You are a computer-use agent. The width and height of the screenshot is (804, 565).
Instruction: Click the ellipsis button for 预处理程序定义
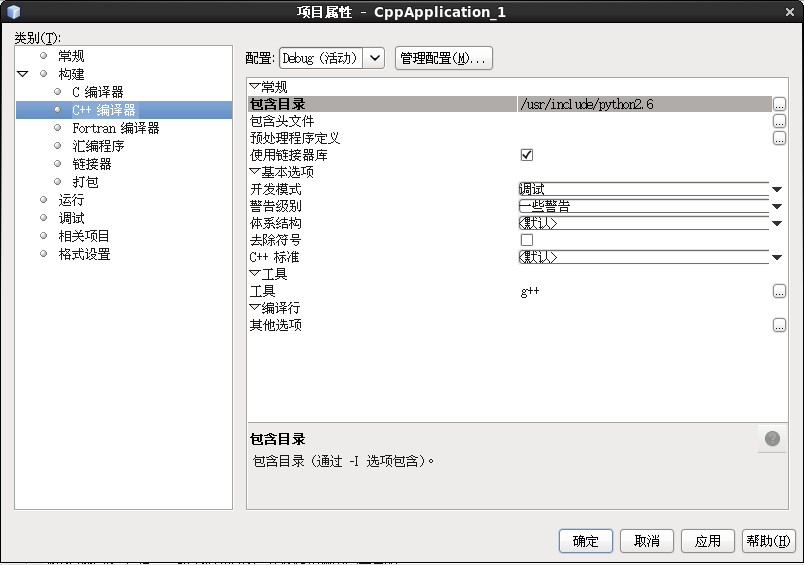(779, 138)
